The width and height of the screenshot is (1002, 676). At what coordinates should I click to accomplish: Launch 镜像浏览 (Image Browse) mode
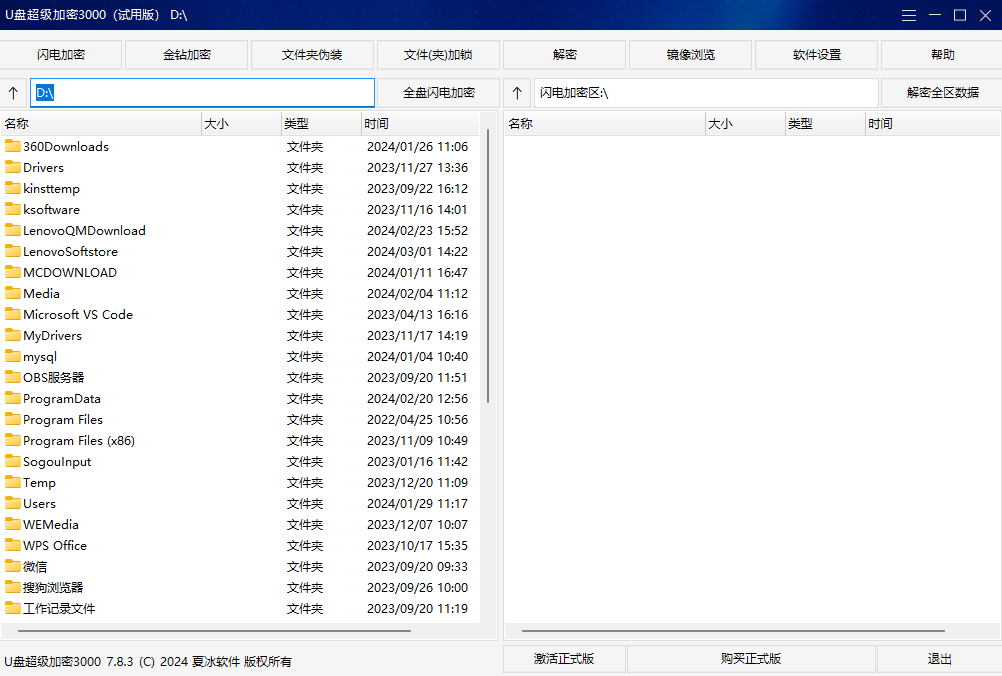click(690, 54)
